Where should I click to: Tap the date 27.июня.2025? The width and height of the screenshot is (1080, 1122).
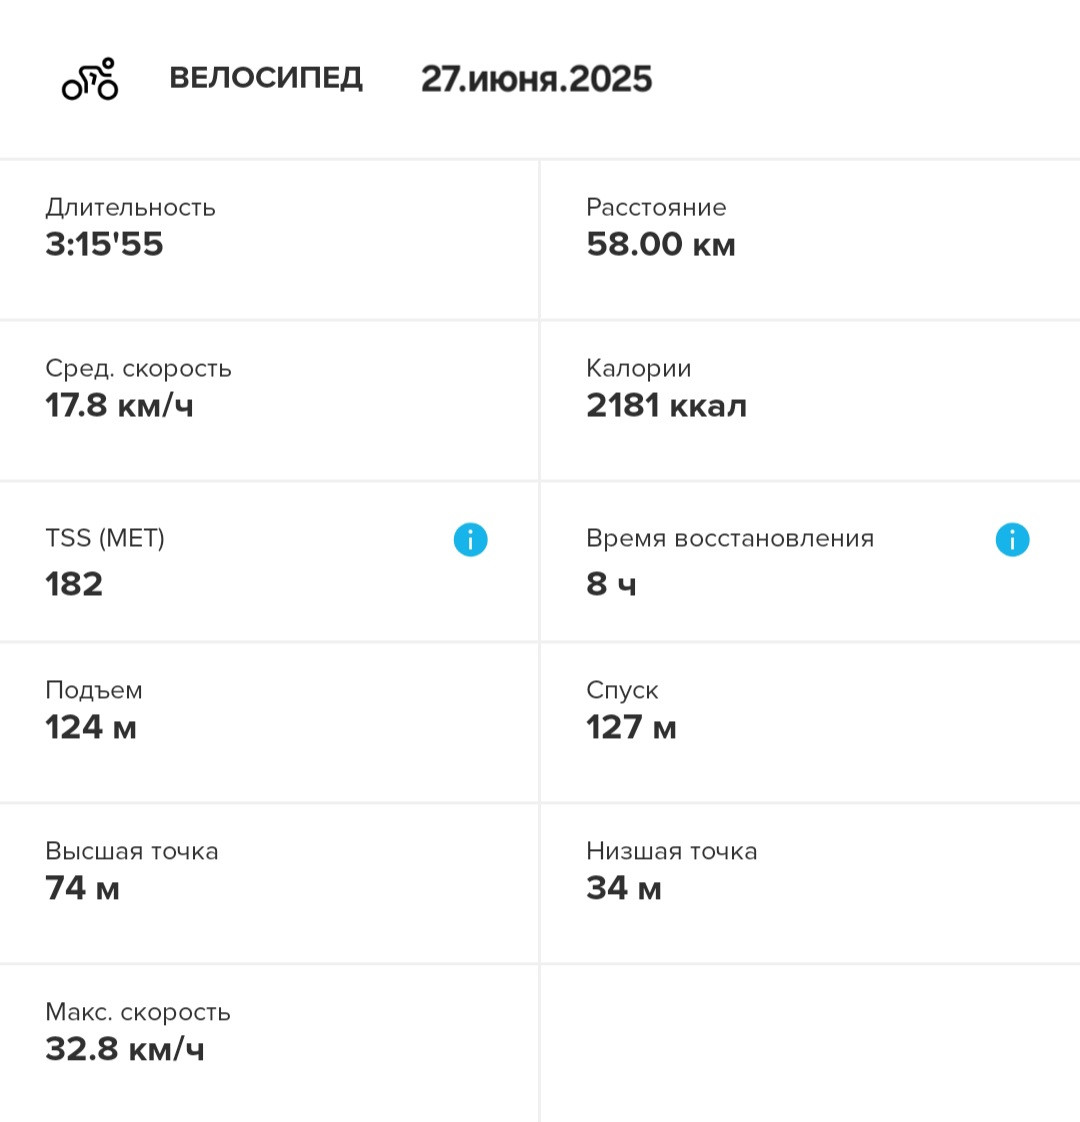pos(537,79)
